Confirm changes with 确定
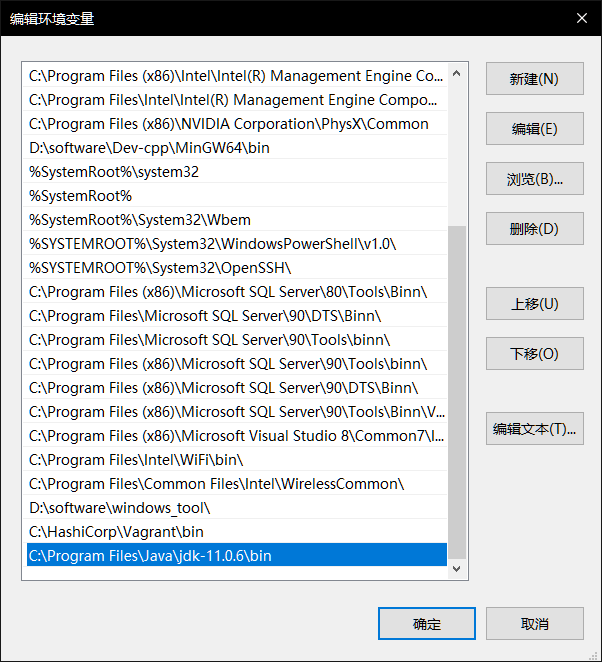This screenshot has height=662, width=602. pyautogui.click(x=427, y=624)
